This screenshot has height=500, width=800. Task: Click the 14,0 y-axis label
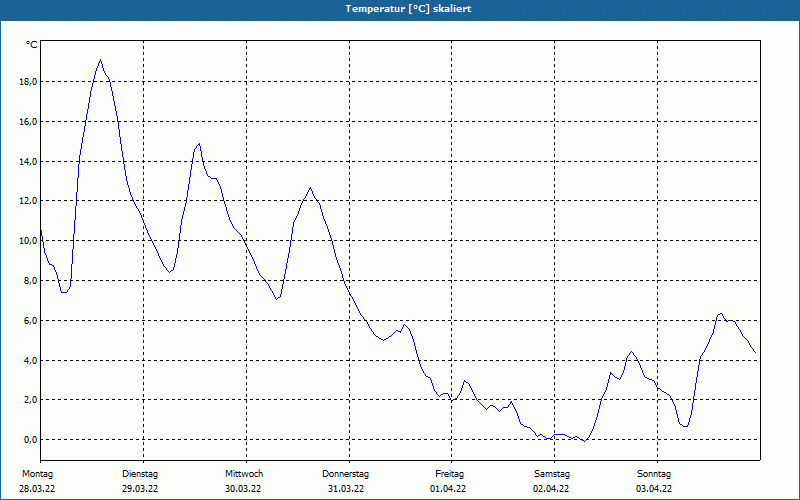coord(28,161)
